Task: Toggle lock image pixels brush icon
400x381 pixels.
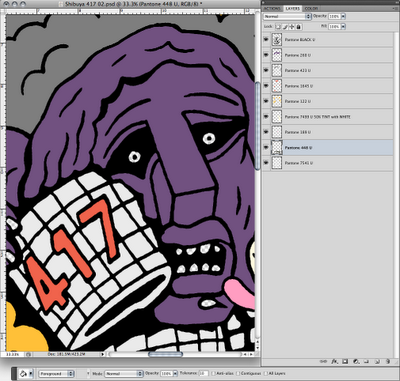Action: click(x=285, y=27)
